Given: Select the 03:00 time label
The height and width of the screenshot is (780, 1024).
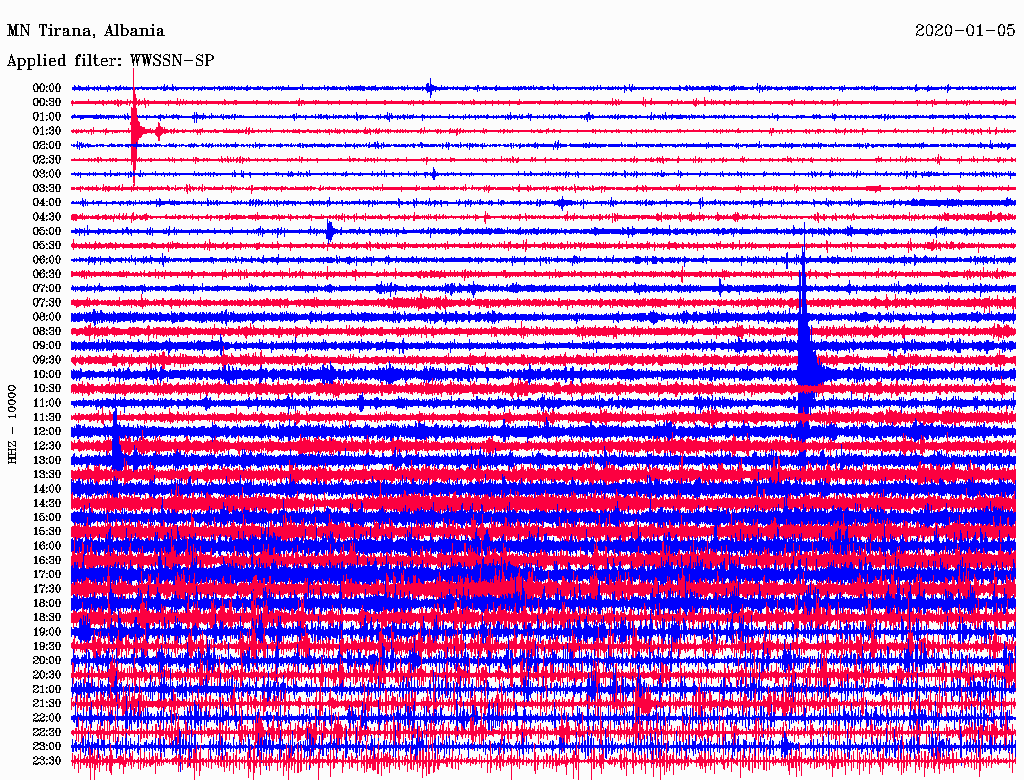Looking at the screenshot, I should pyautogui.click(x=47, y=174).
